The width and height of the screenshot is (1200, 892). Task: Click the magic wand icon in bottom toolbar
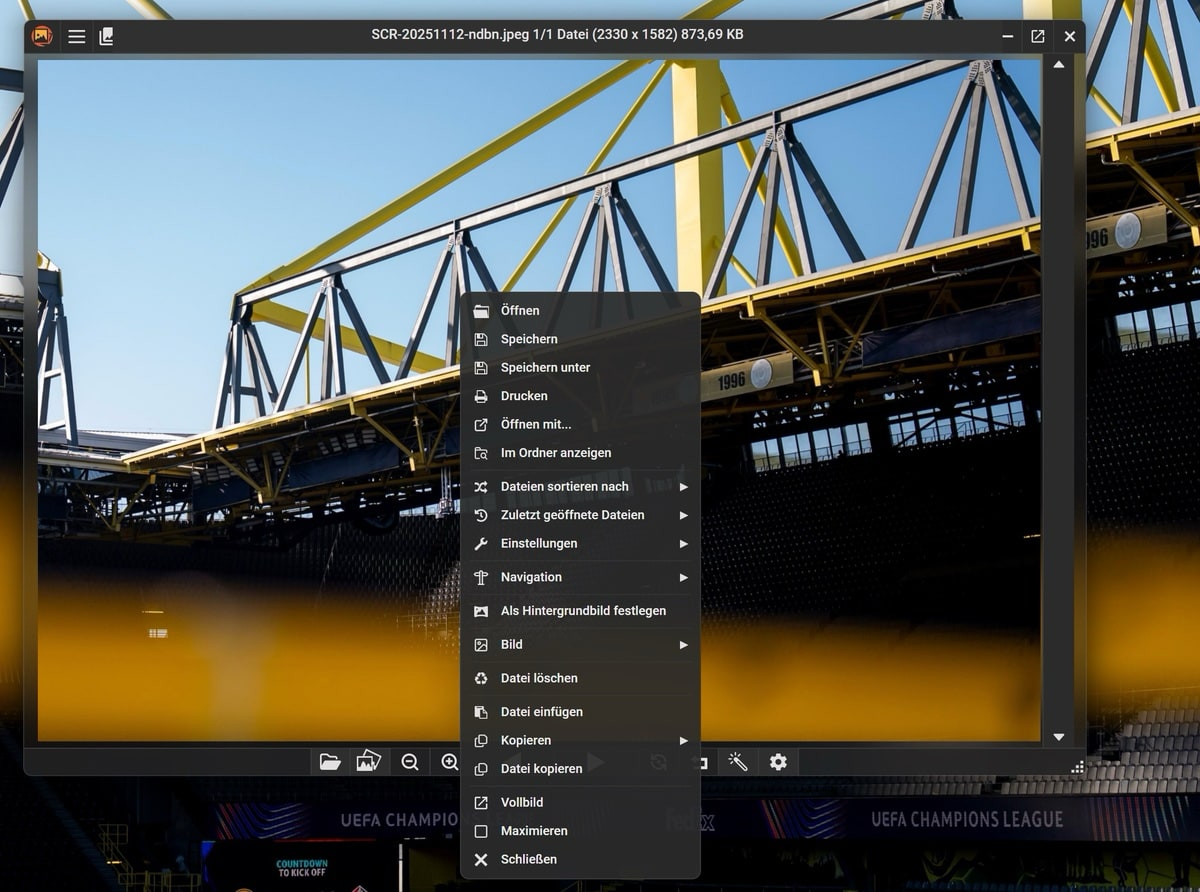(x=738, y=762)
